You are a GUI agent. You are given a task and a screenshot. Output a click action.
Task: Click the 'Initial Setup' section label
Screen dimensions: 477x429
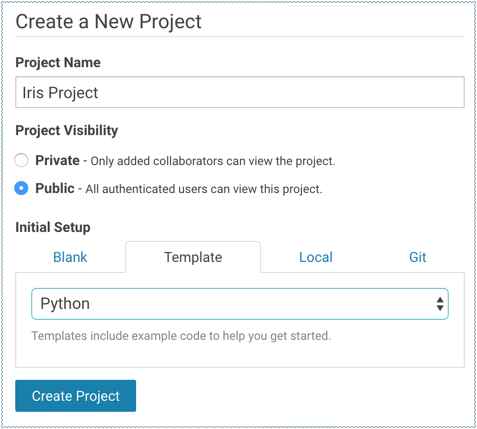point(53,227)
